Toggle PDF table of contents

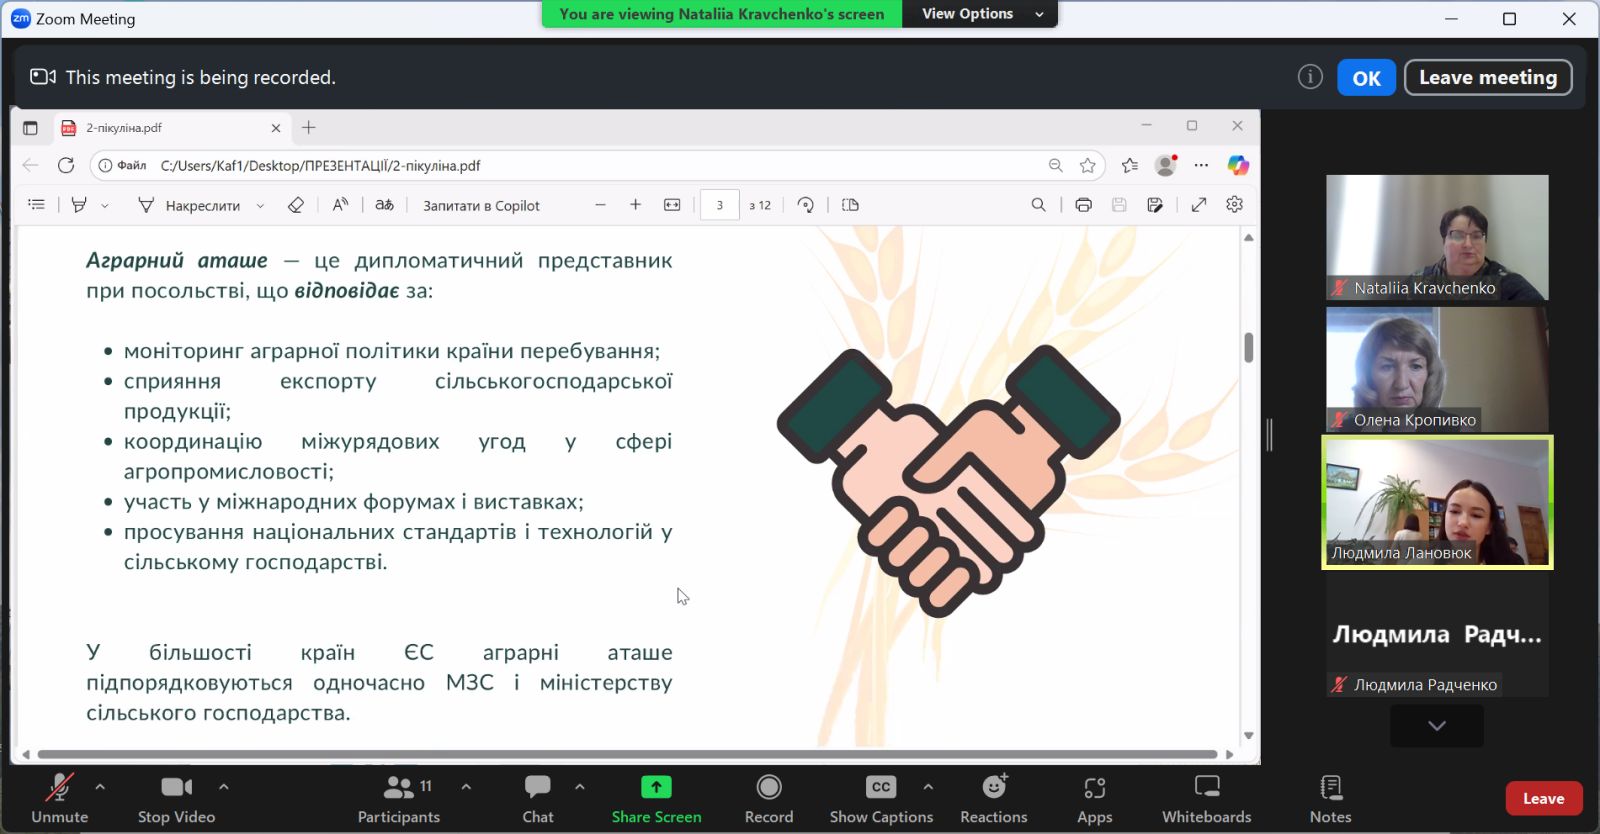coord(37,205)
